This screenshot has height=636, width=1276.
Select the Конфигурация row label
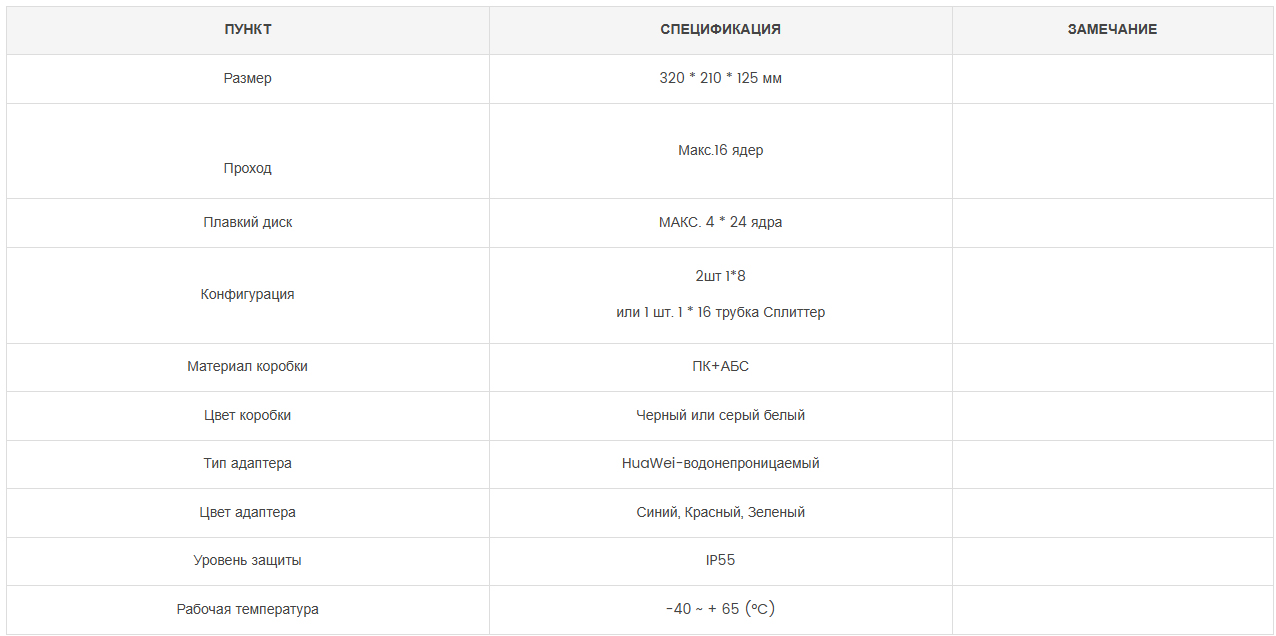tap(247, 294)
